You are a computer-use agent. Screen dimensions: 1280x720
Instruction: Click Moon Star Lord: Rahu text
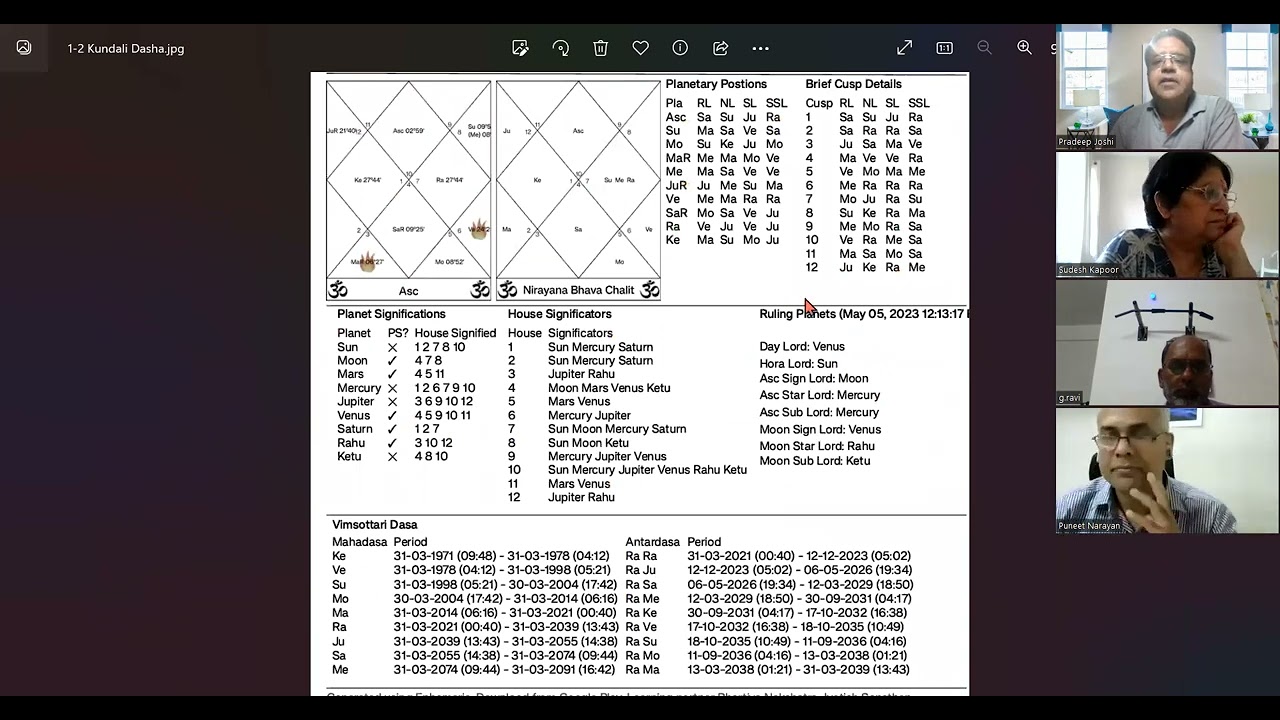pyautogui.click(x=817, y=447)
